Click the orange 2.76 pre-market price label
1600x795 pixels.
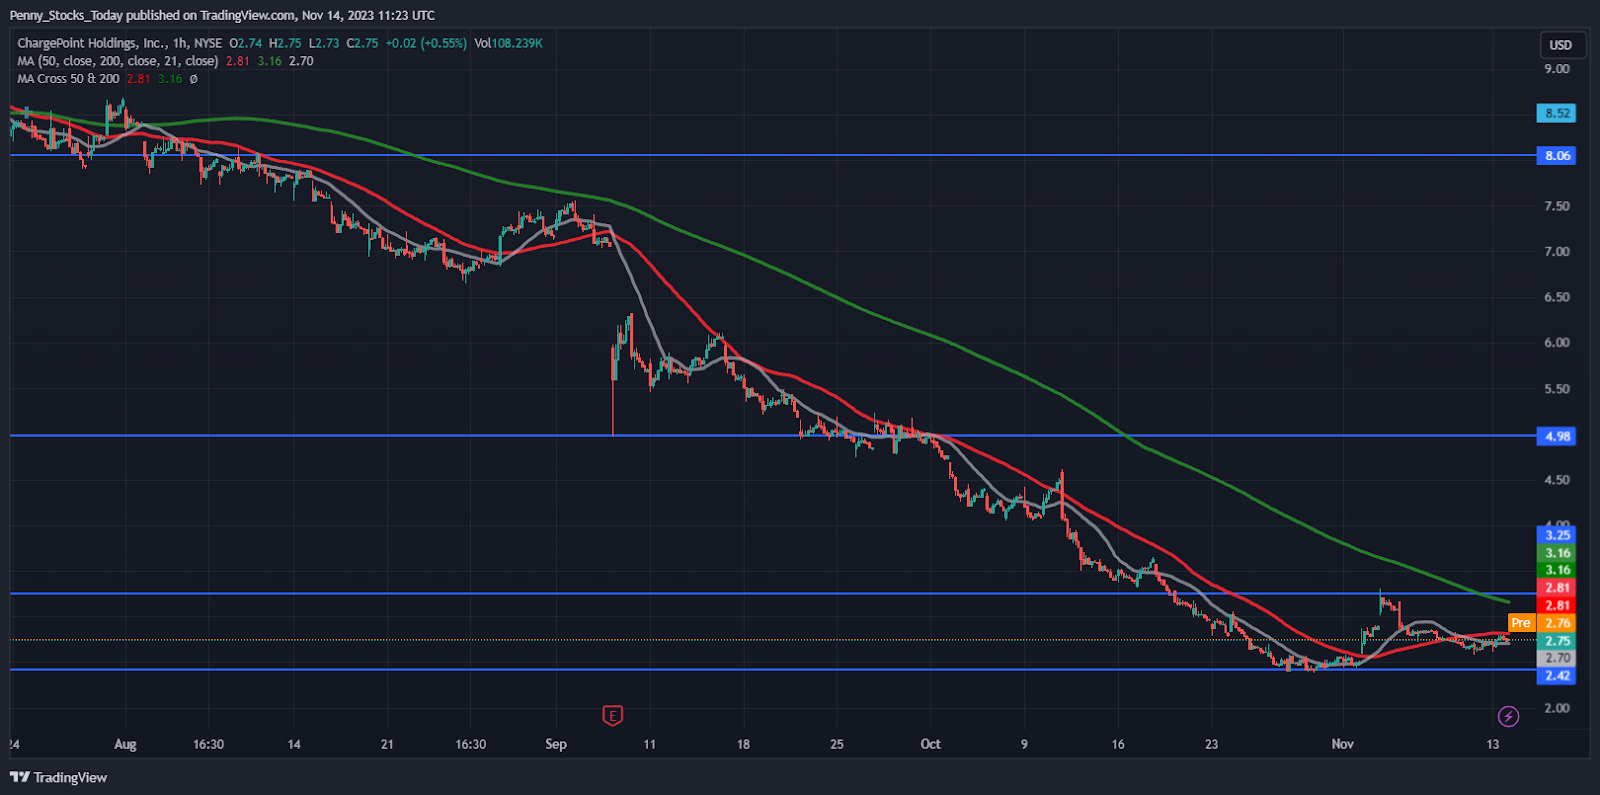coord(1557,623)
